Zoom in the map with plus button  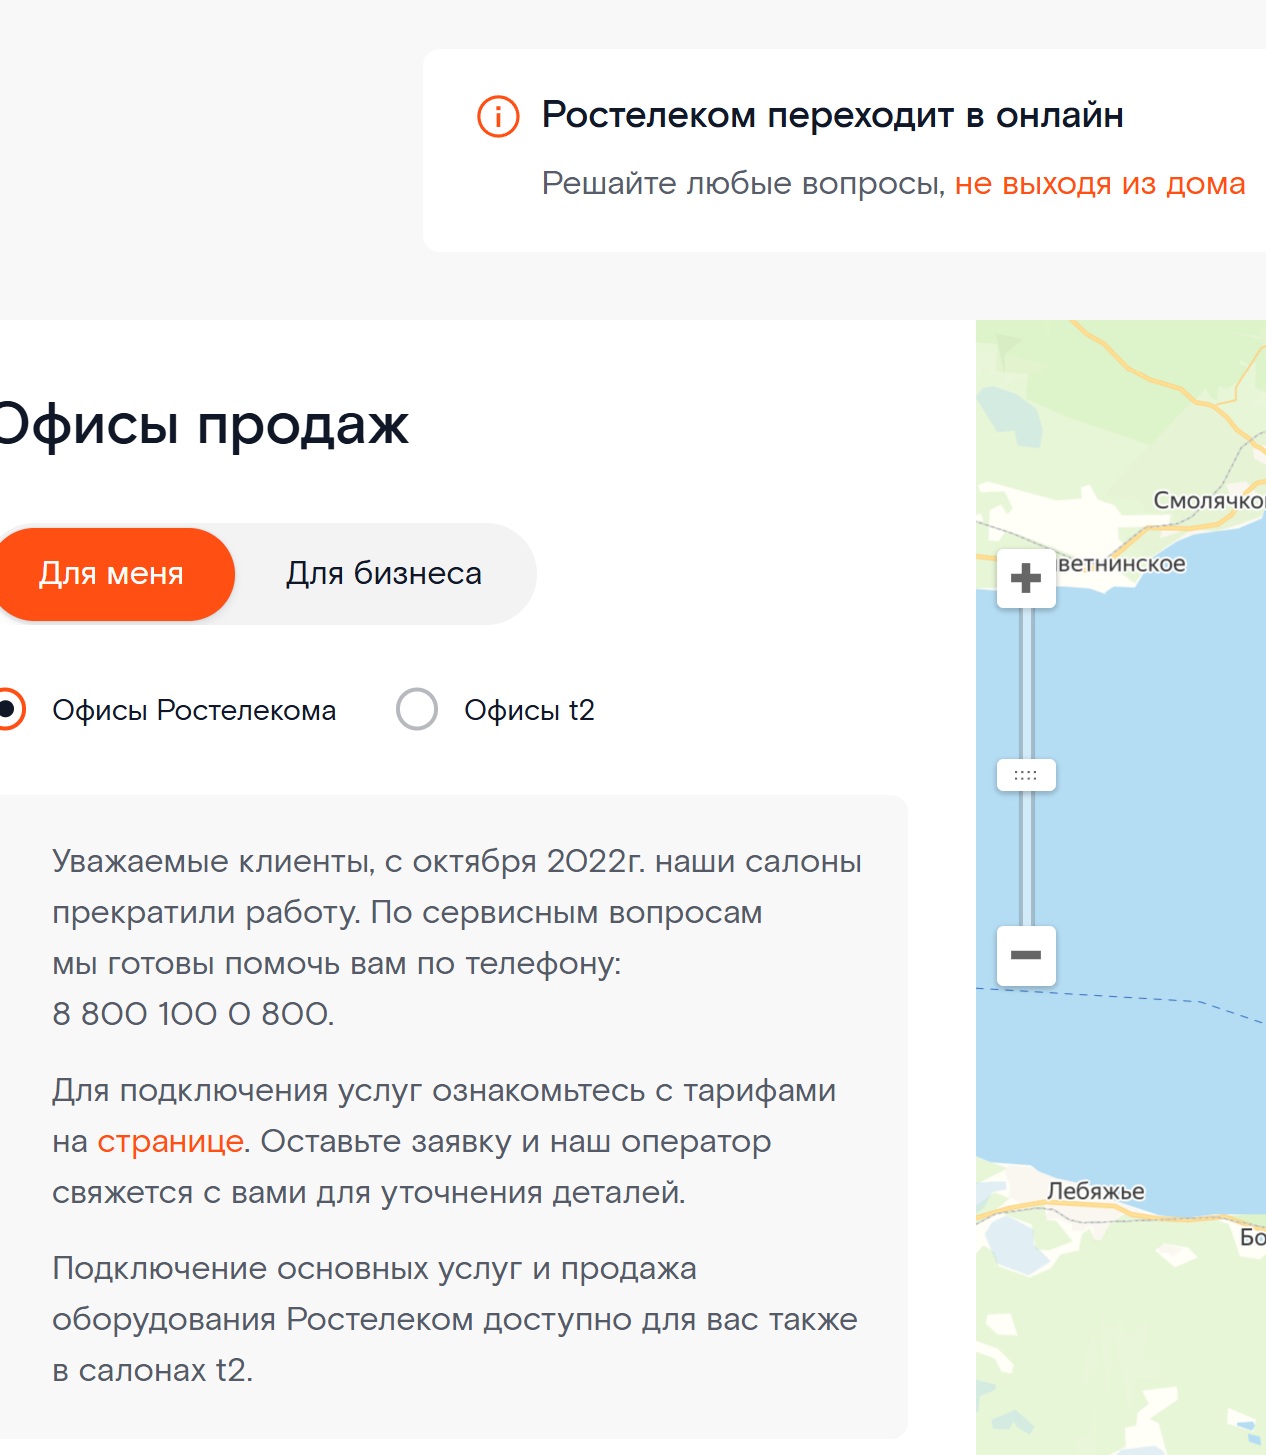coord(1026,578)
